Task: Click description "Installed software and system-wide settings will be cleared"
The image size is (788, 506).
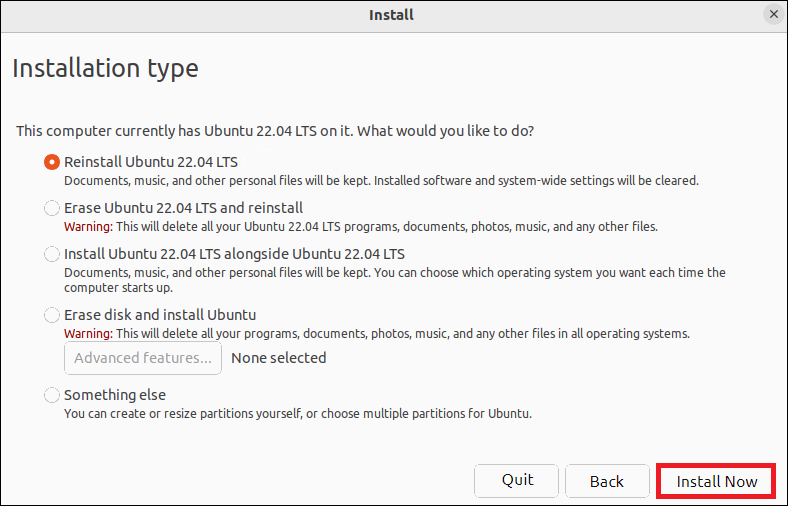Action: pos(536,180)
